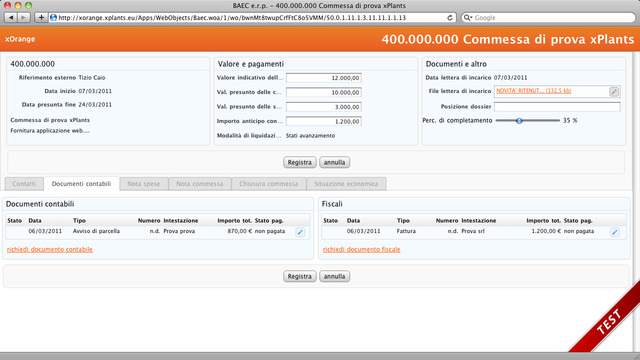Add a bookmark with the plus button
Screen dimensions: 640x360
41,18
